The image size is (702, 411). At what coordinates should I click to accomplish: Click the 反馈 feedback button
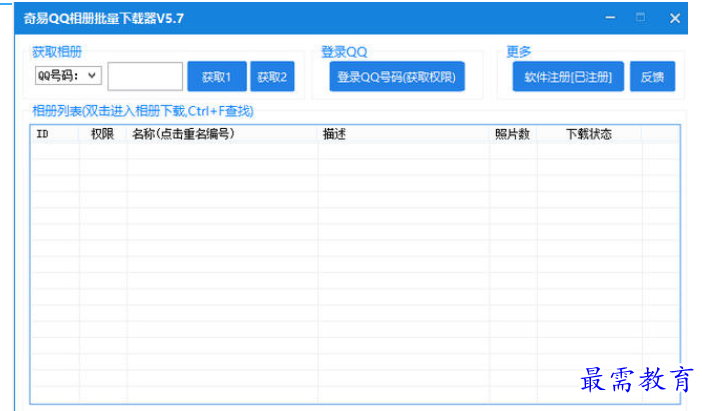tap(652, 77)
